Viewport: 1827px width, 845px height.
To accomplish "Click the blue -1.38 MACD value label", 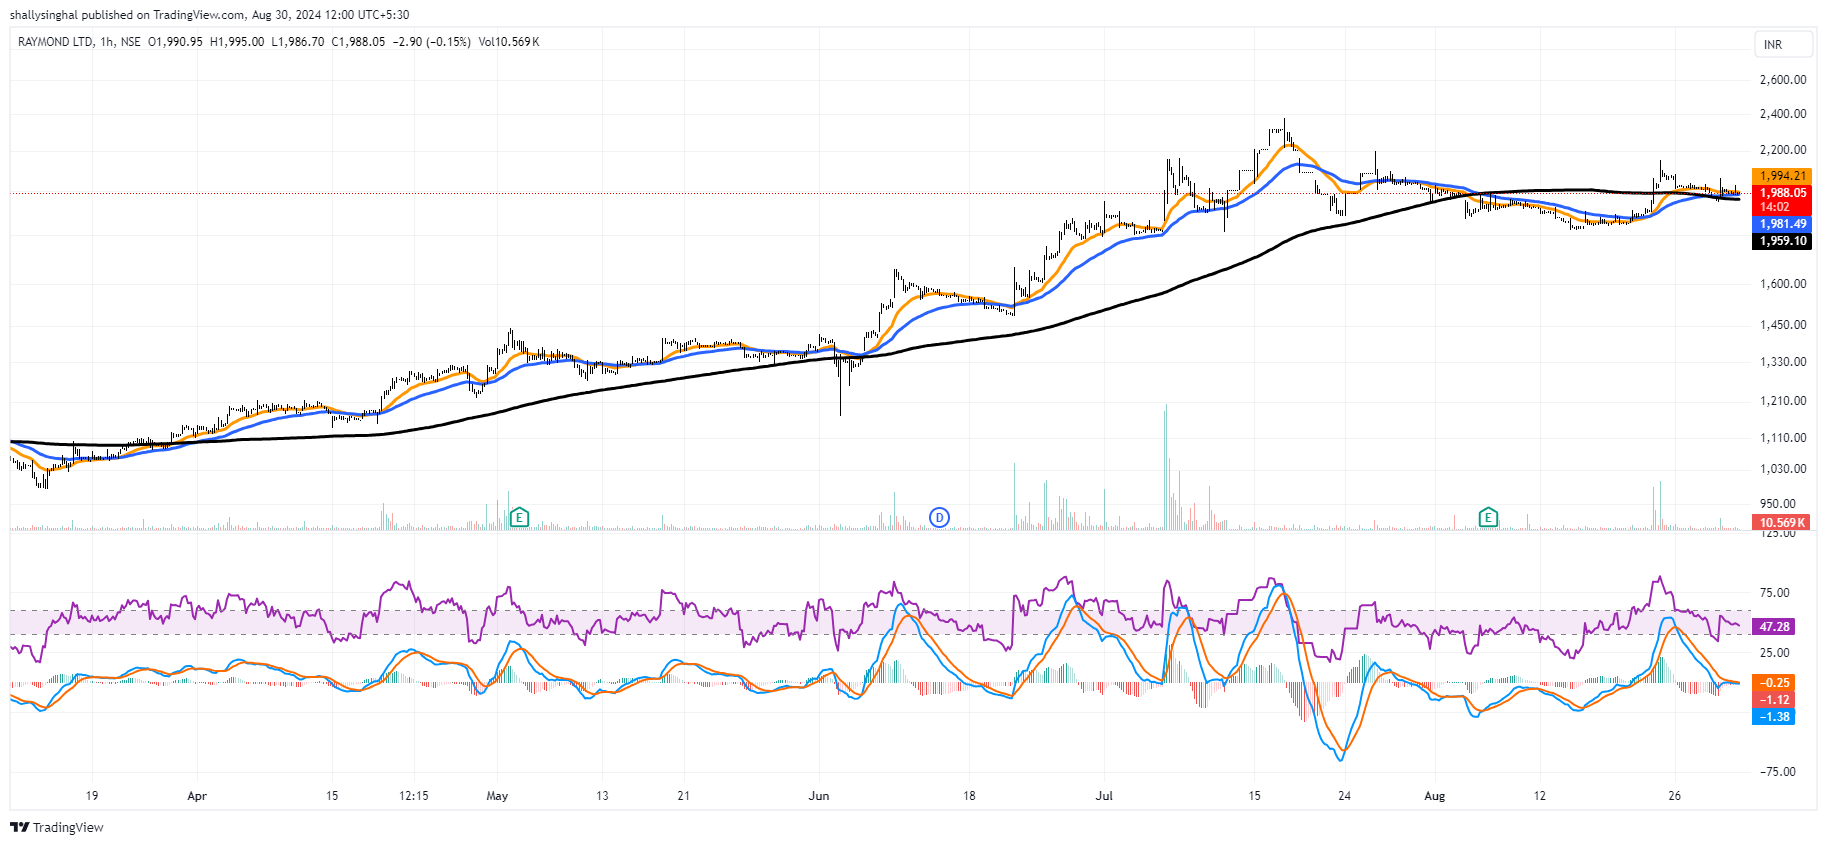I will [x=1774, y=717].
